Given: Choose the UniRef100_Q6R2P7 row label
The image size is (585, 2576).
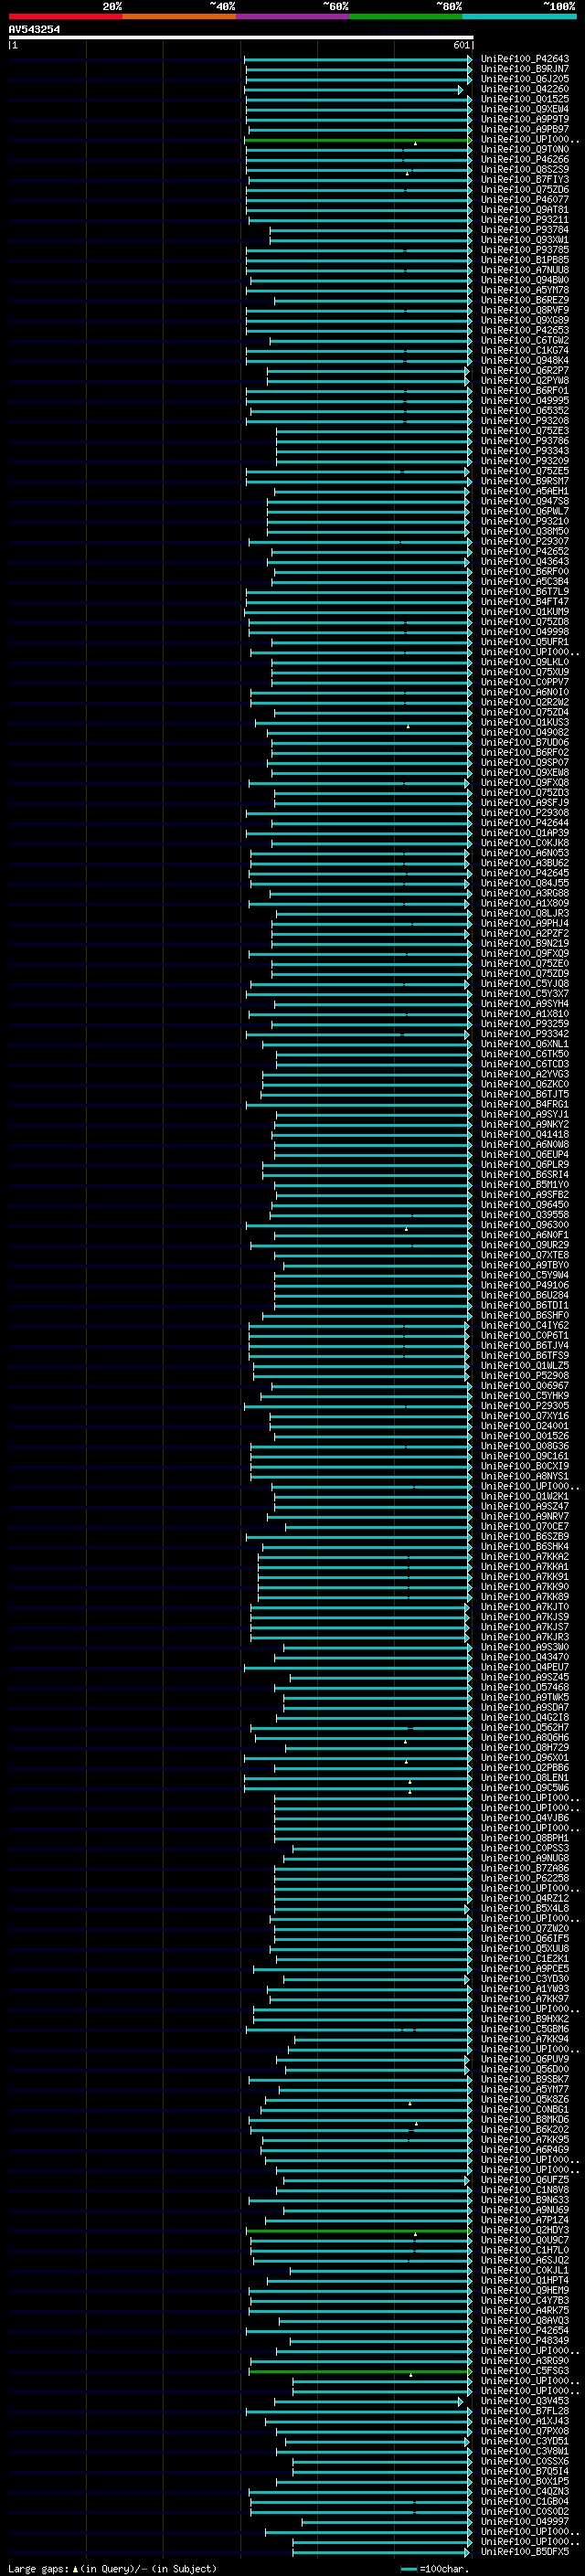Looking at the screenshot, I should pos(524,371).
